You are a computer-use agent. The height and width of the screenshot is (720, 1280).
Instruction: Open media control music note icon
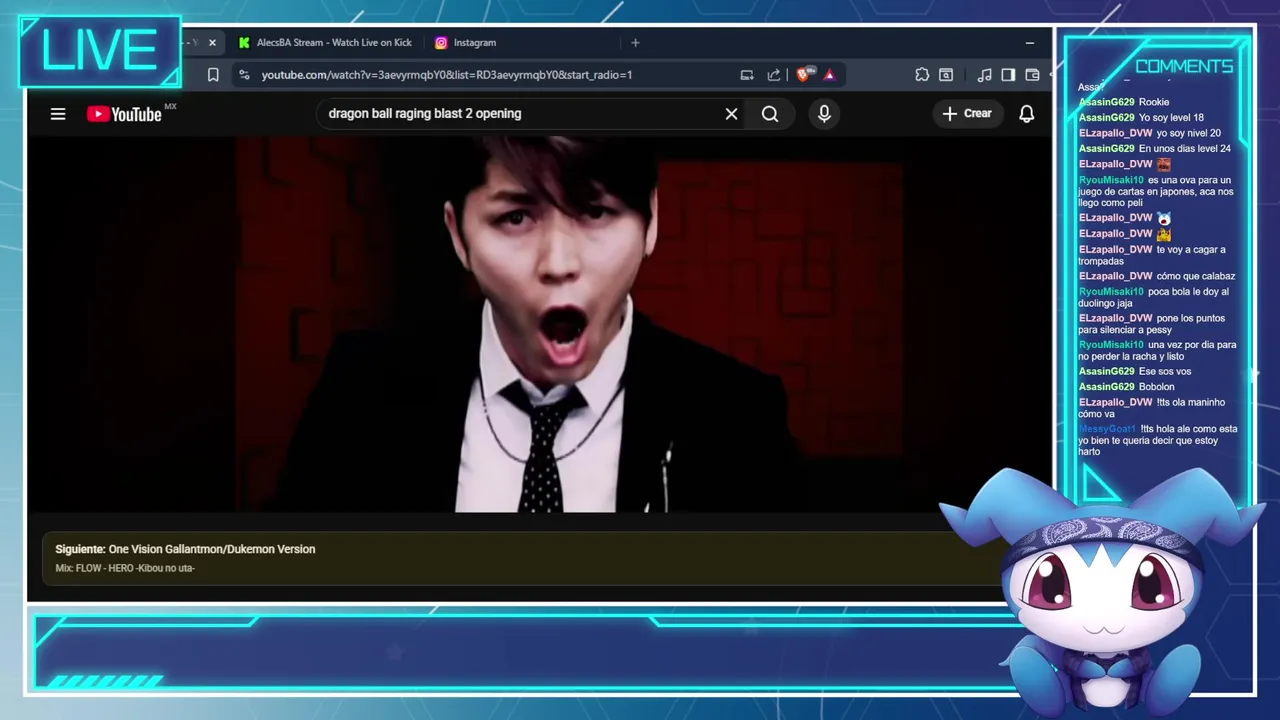pos(984,75)
